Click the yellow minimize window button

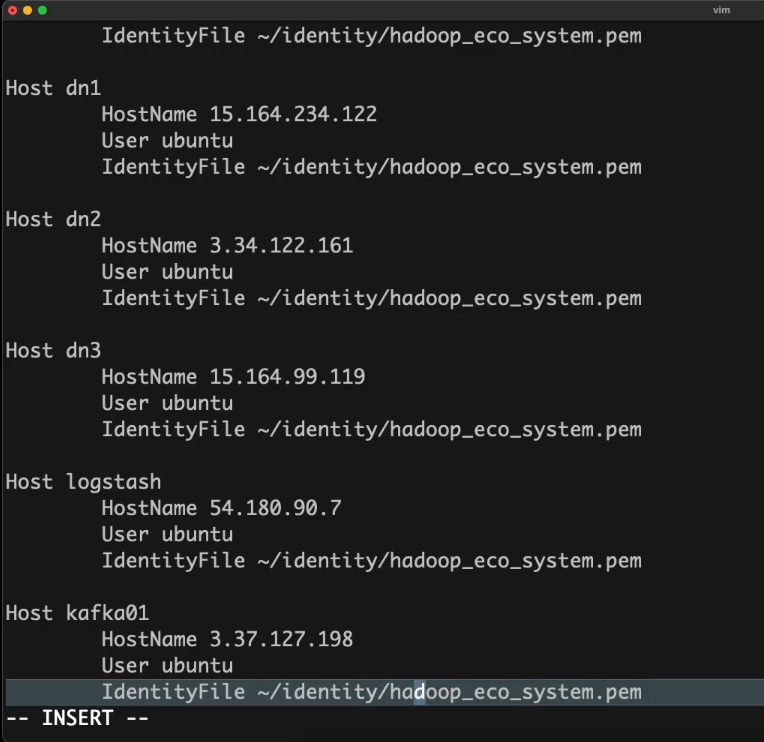[x=28, y=10]
